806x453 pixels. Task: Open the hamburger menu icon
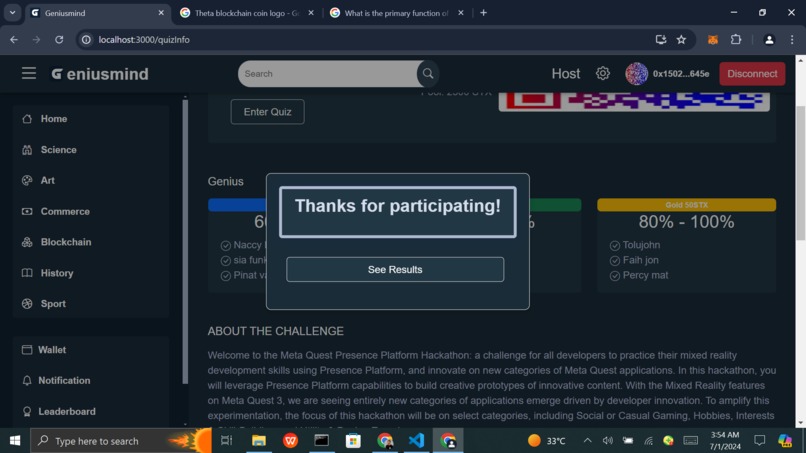point(29,74)
